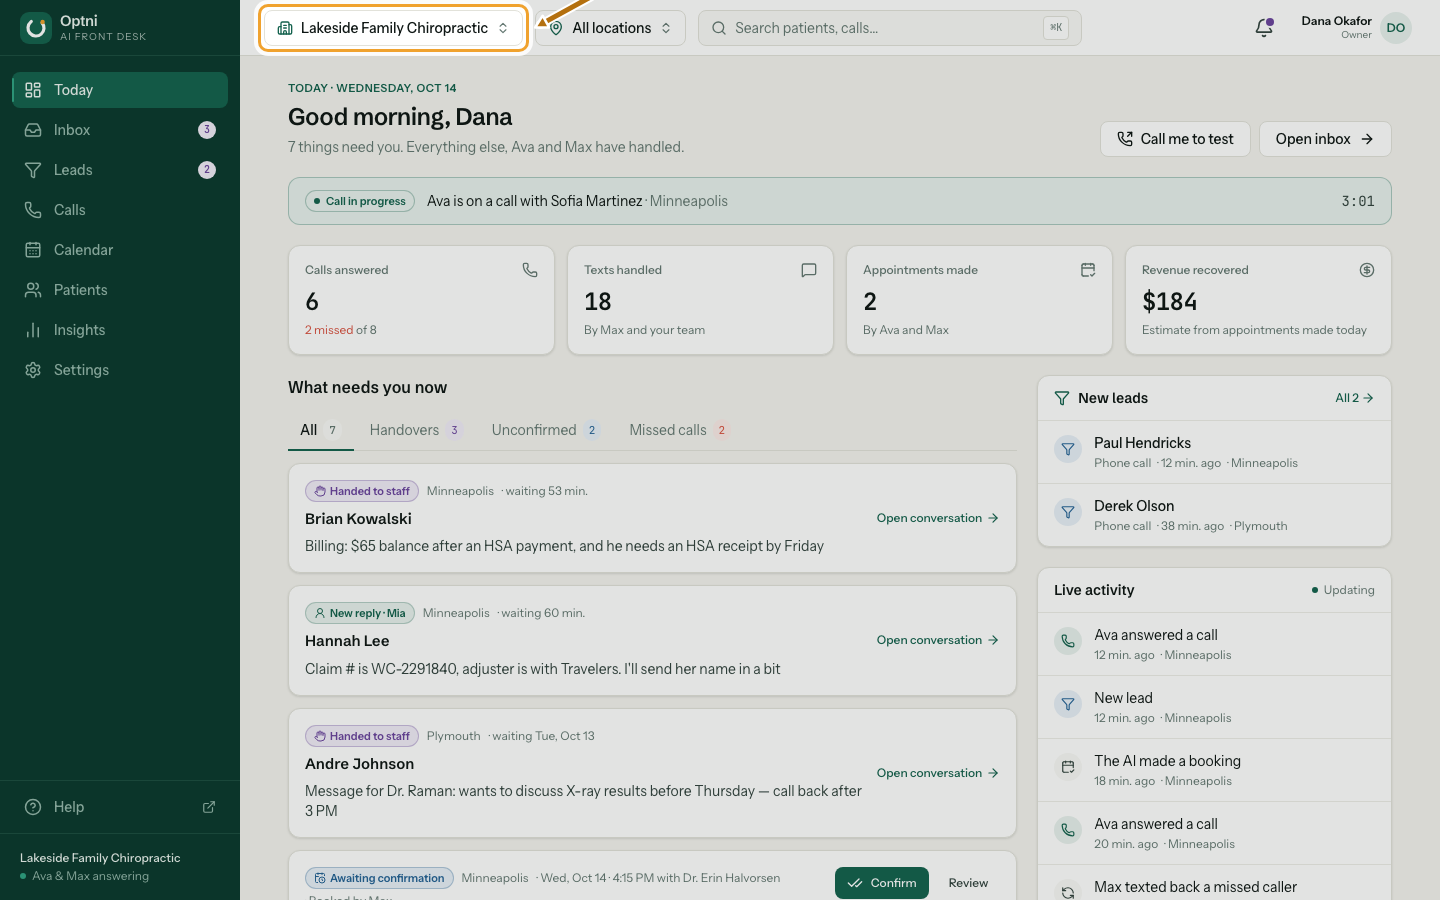Open conversation for Brian Kowalski
The image size is (1440, 900).
pos(938,518)
